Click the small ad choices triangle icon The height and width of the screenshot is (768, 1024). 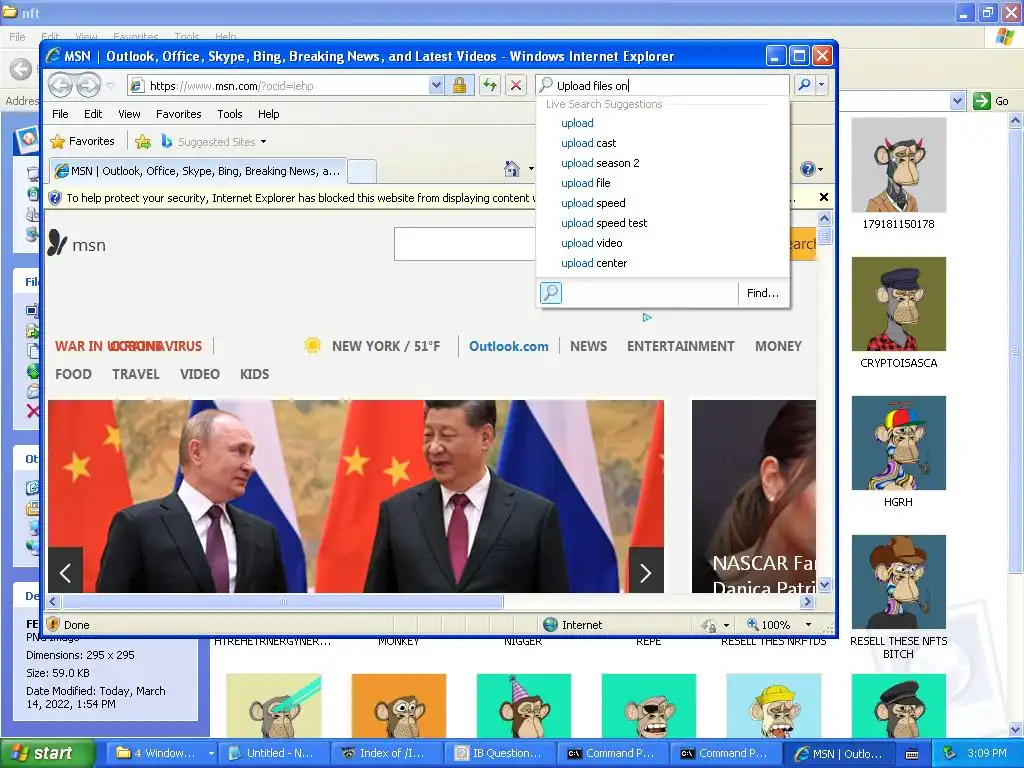(x=647, y=317)
